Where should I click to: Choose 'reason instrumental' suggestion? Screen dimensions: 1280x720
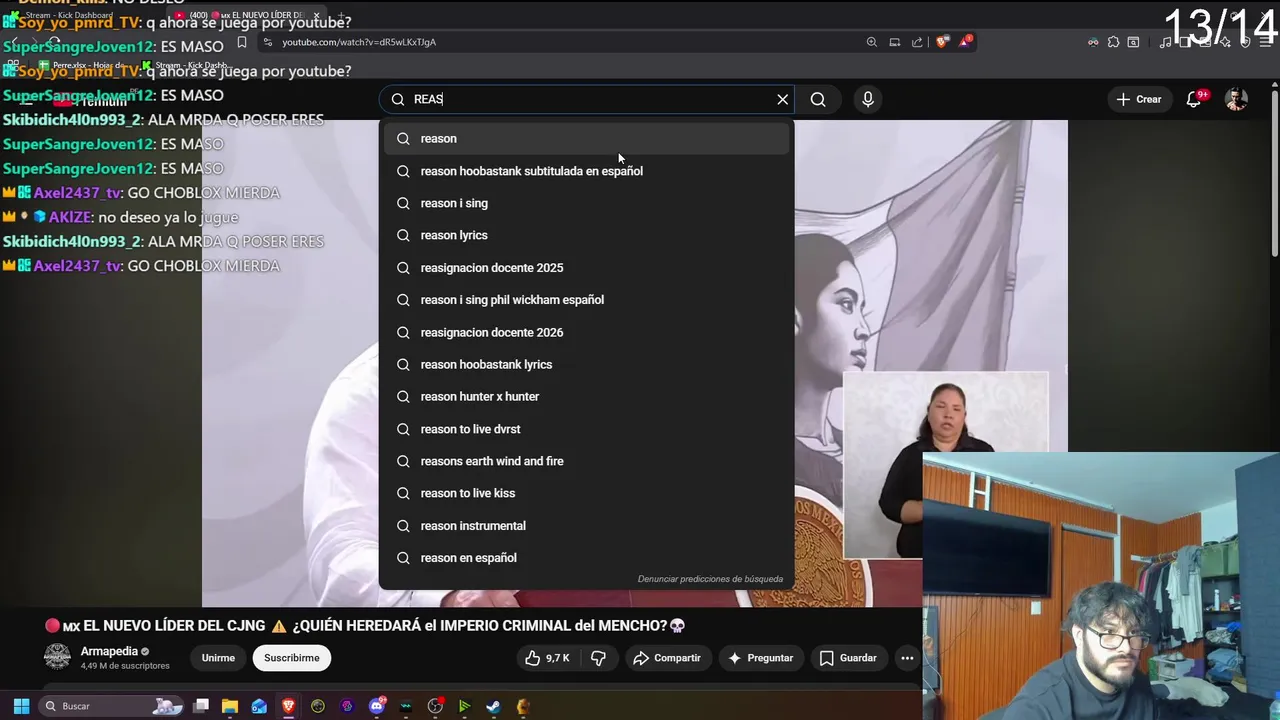click(587, 526)
